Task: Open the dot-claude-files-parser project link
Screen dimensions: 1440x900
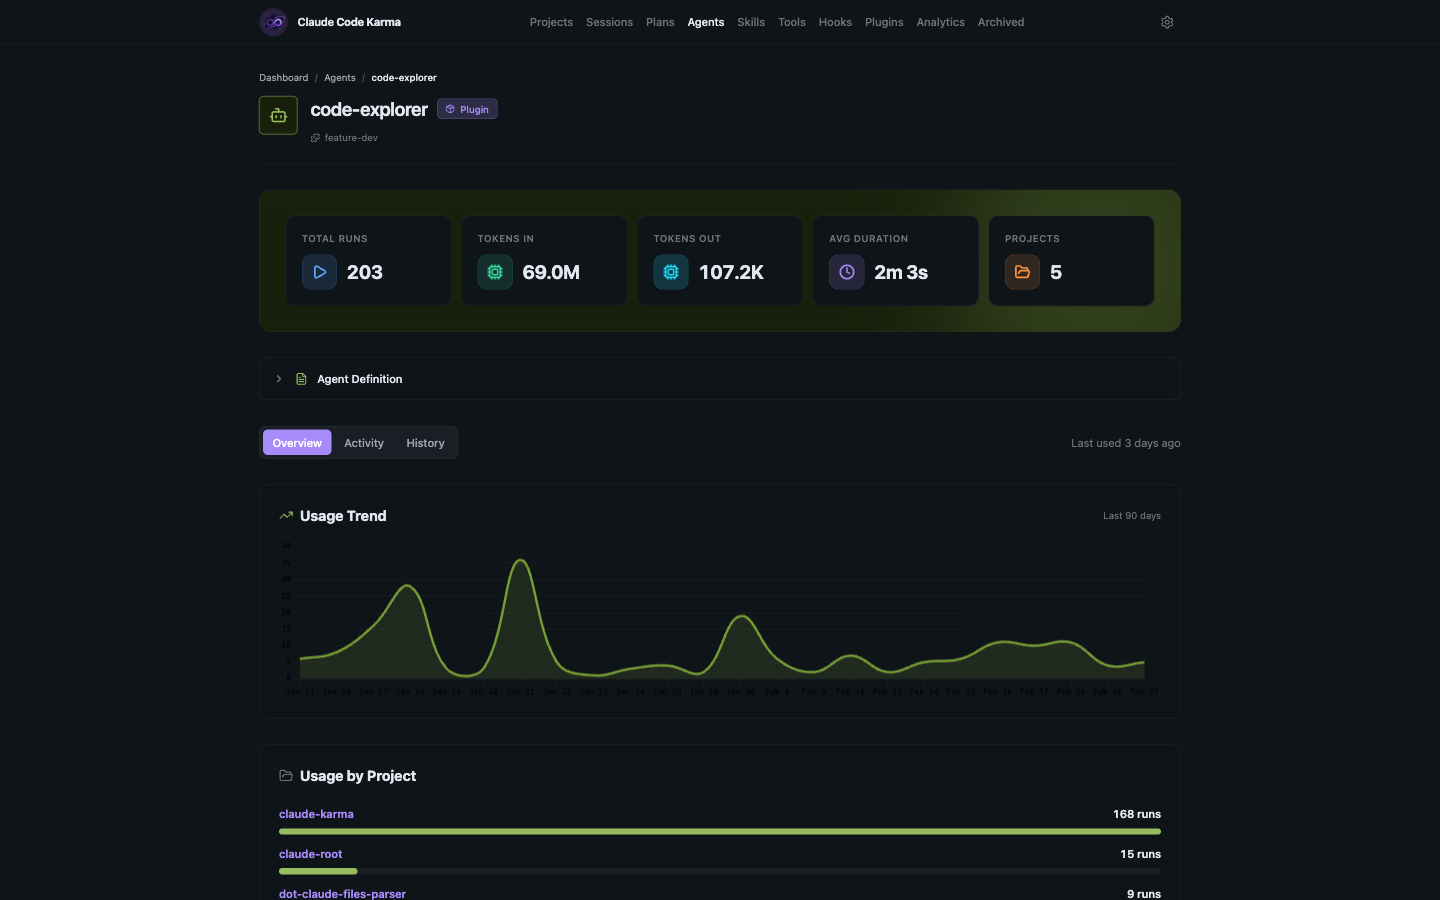Action: pos(342,893)
